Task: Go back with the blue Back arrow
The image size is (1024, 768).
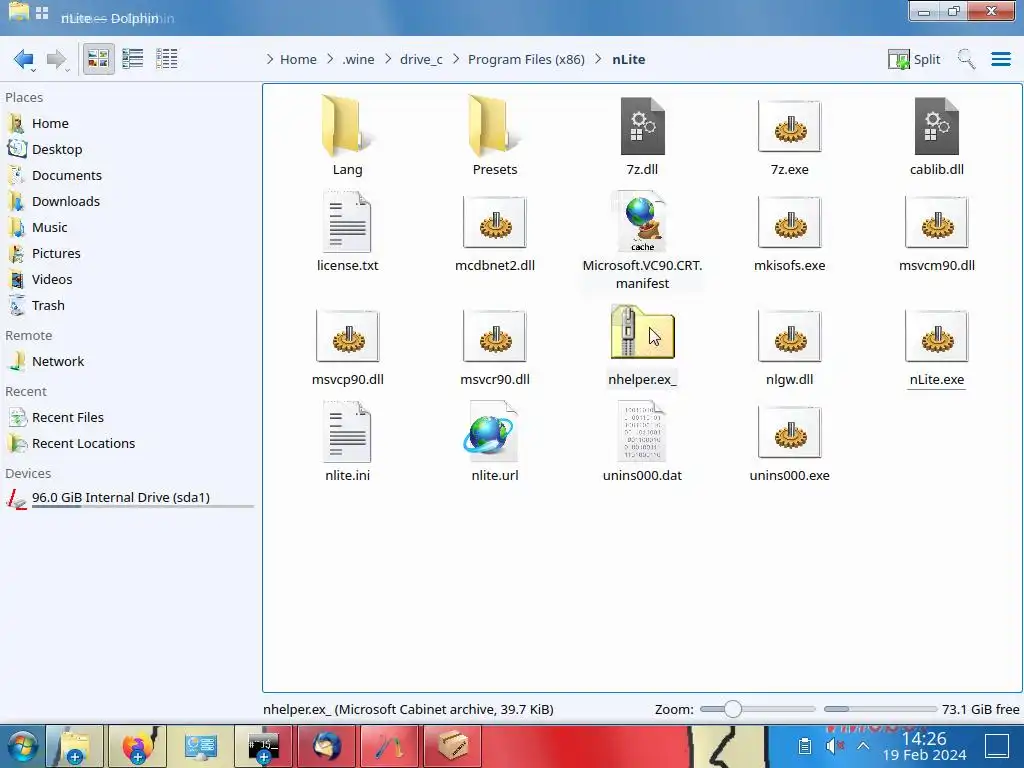Action: point(24,59)
